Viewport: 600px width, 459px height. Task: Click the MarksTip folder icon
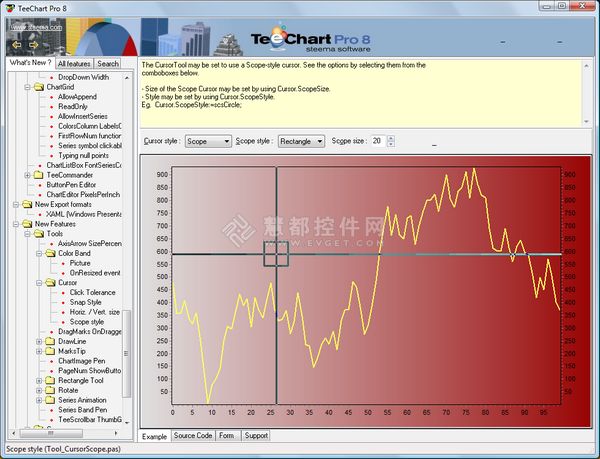[x=51, y=352]
